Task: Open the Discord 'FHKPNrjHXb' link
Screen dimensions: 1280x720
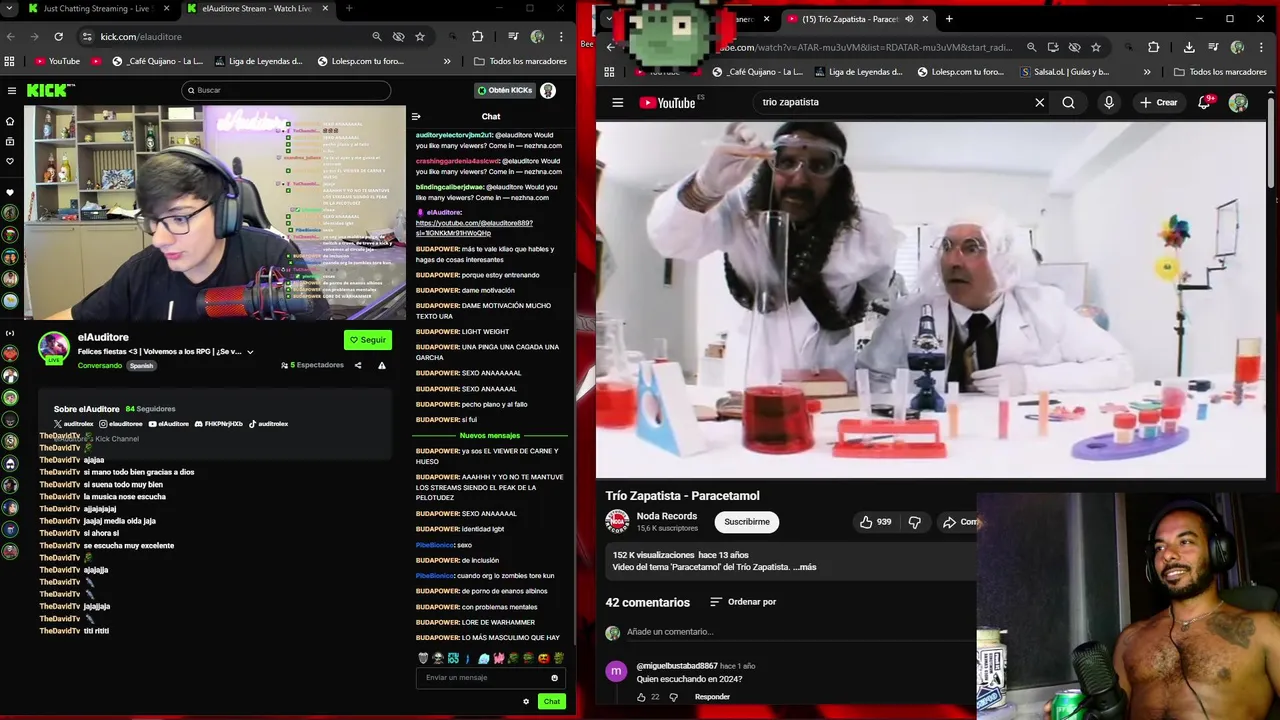Action: (219, 424)
